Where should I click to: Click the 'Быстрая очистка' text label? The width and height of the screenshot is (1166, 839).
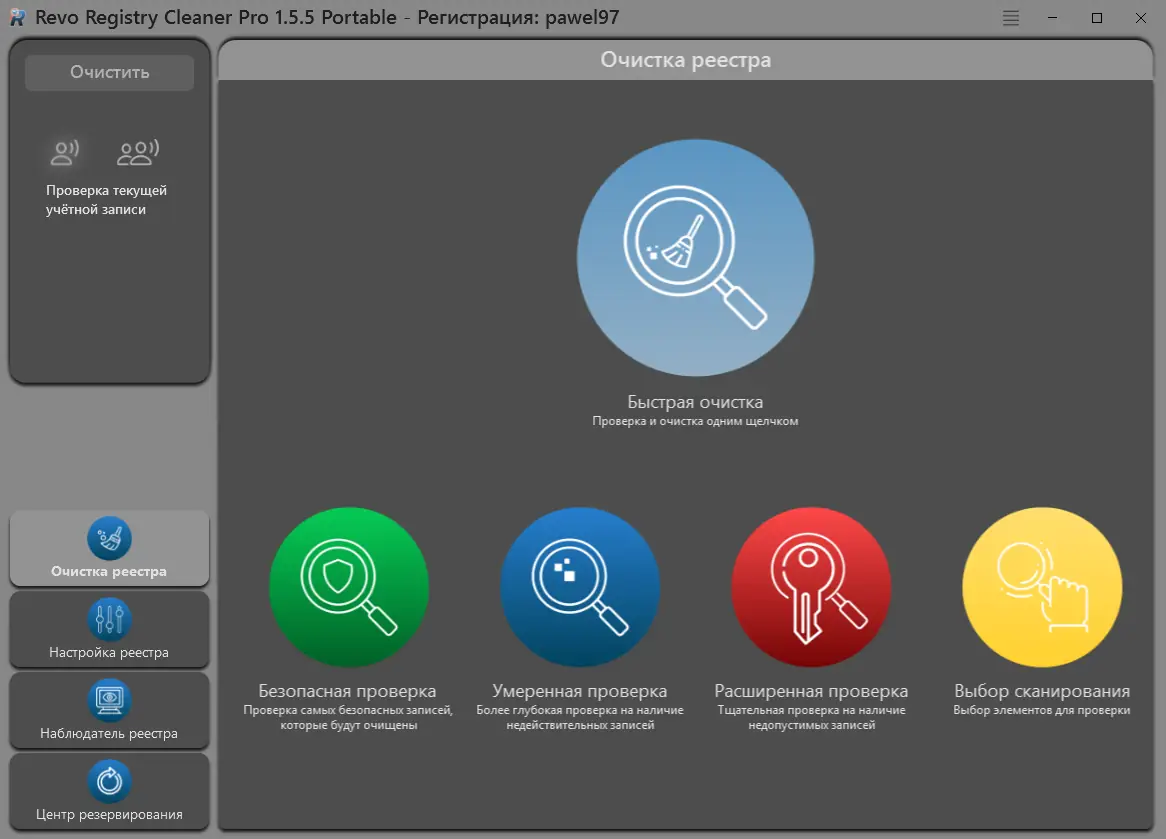point(694,401)
